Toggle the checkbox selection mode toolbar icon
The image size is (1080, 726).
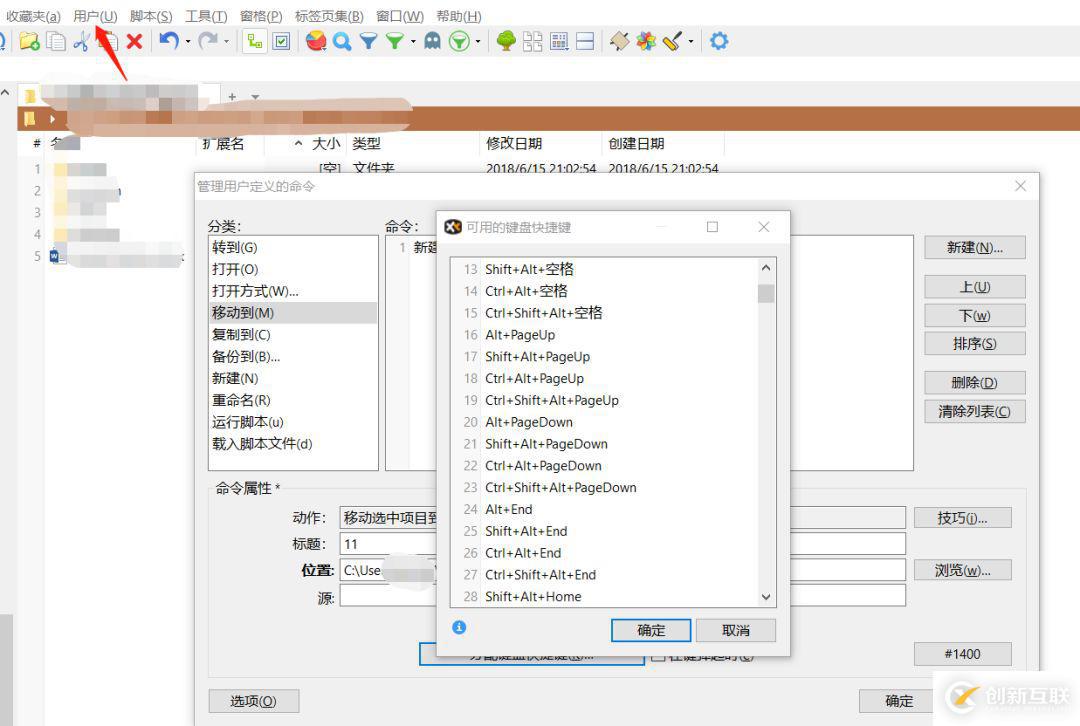(281, 41)
